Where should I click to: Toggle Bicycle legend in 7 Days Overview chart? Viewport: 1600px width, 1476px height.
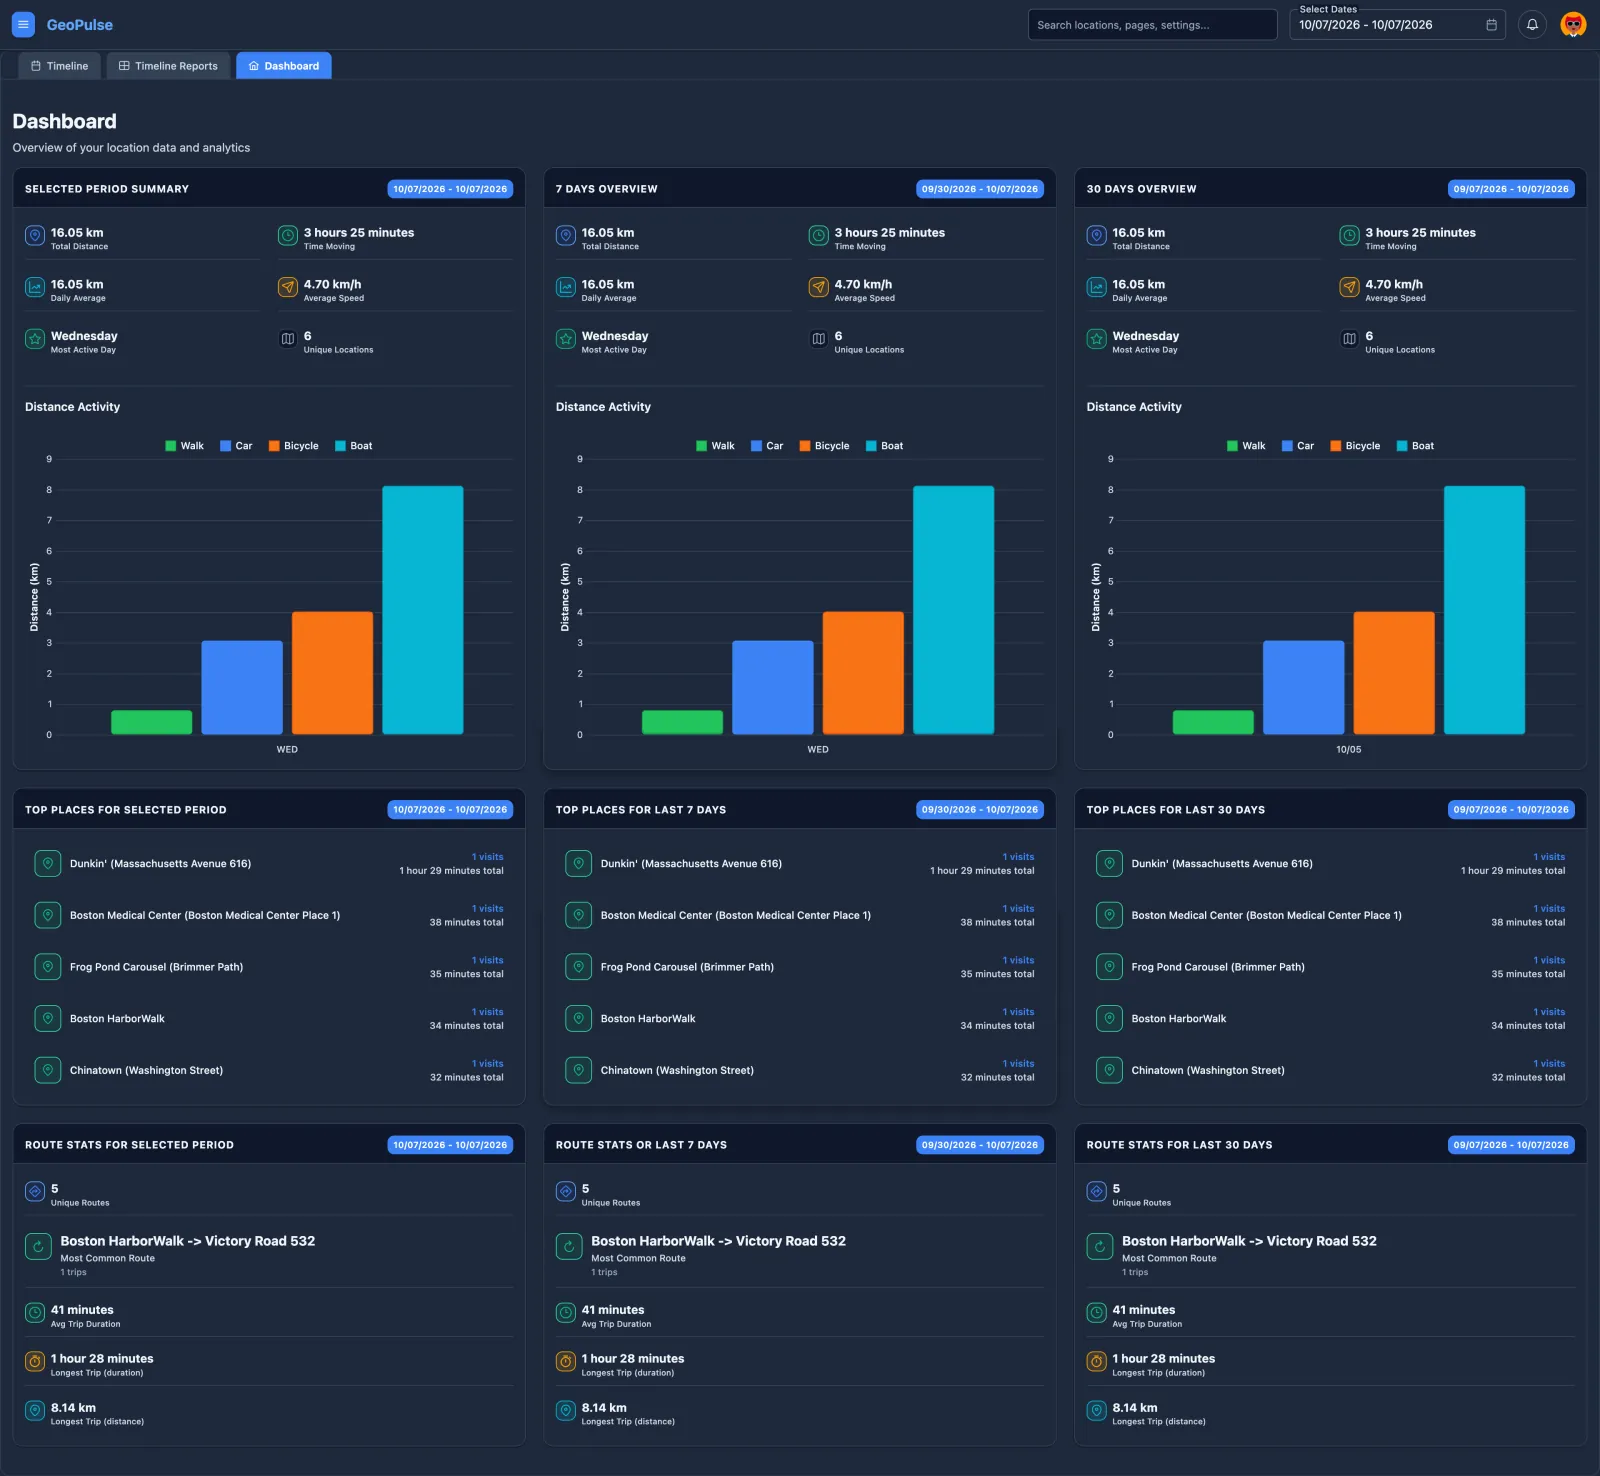point(824,446)
